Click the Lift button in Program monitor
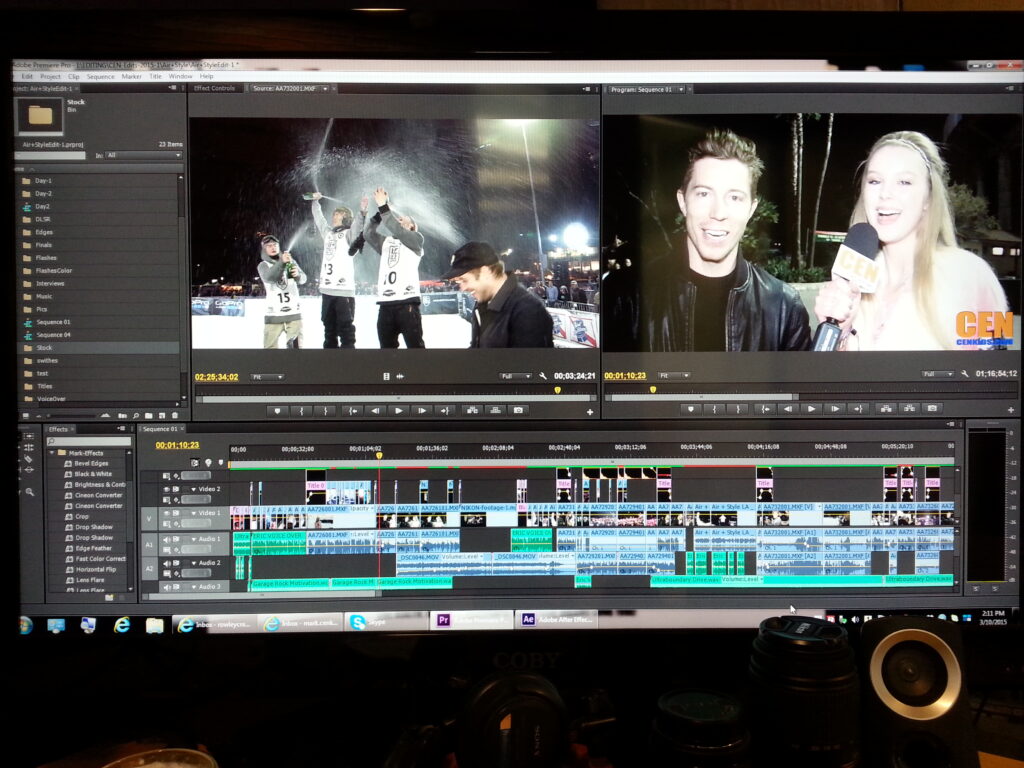 click(x=886, y=408)
